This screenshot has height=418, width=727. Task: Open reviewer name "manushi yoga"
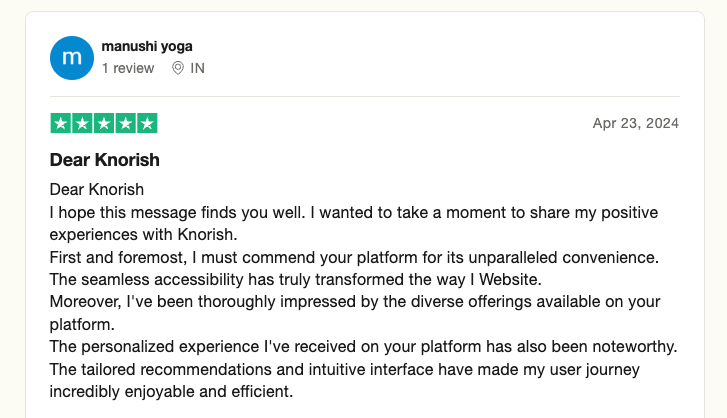[x=147, y=46]
